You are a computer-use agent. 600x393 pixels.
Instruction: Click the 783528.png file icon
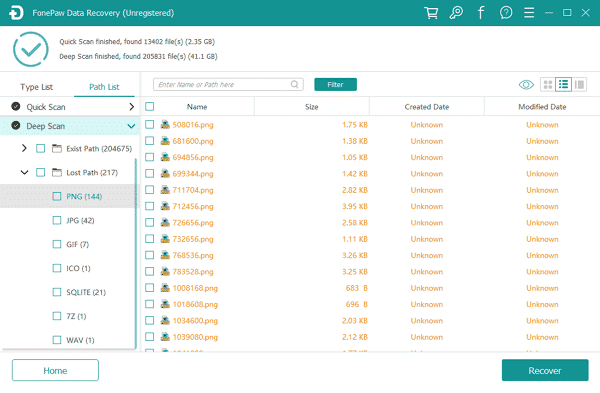(x=165, y=271)
